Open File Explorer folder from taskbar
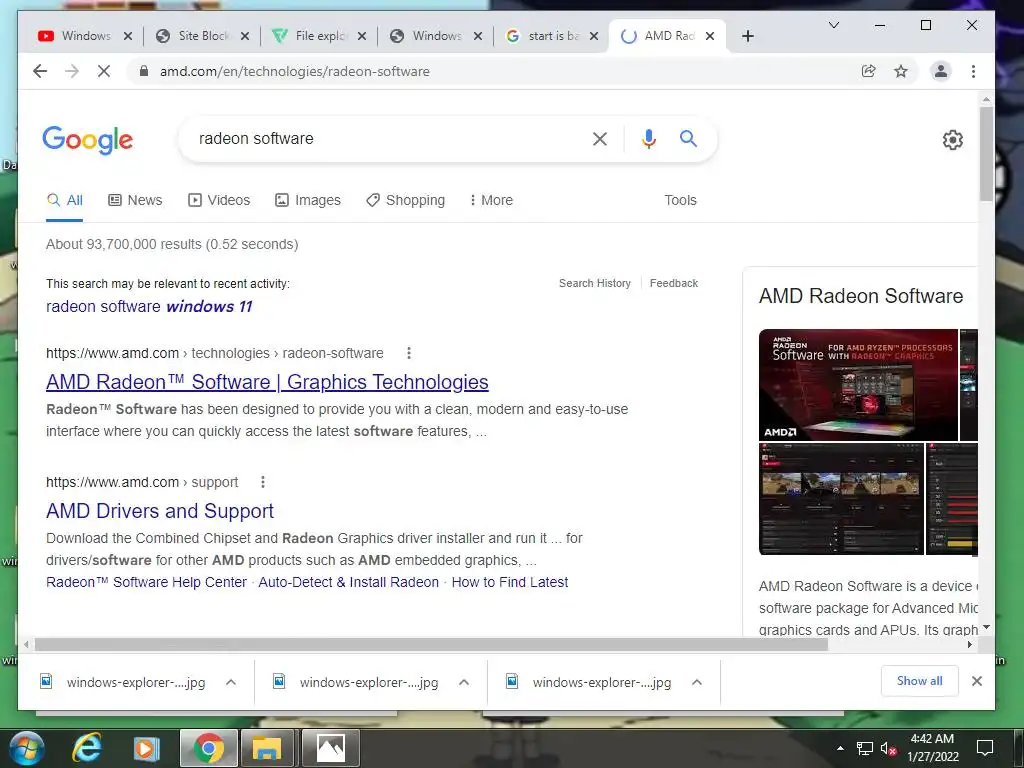This screenshot has width=1024, height=768. tap(266, 748)
